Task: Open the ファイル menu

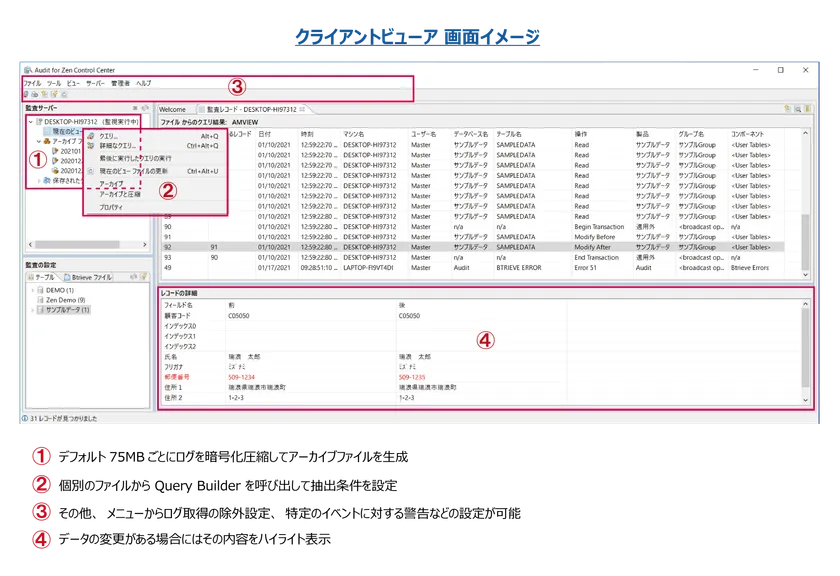Action: point(32,83)
